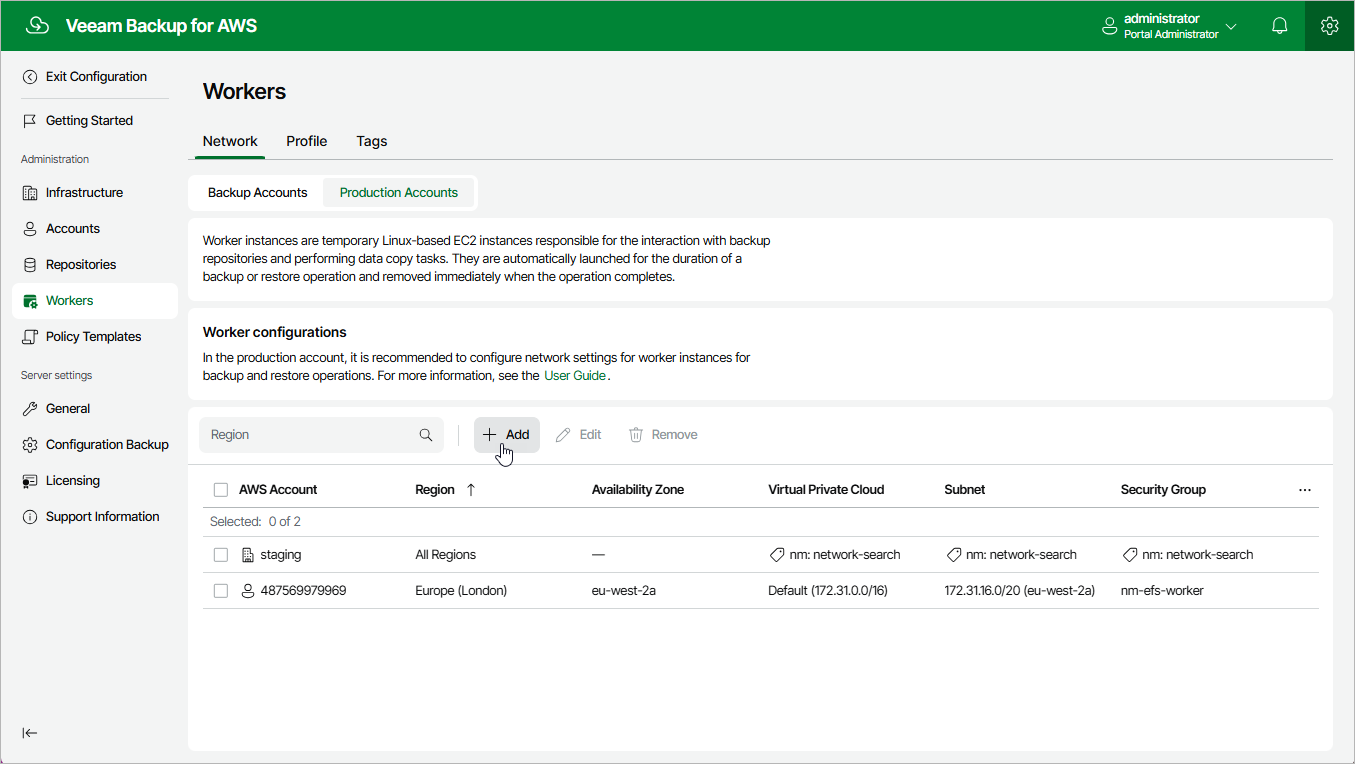
Task: Open the notifications bell
Action: 1280,26
